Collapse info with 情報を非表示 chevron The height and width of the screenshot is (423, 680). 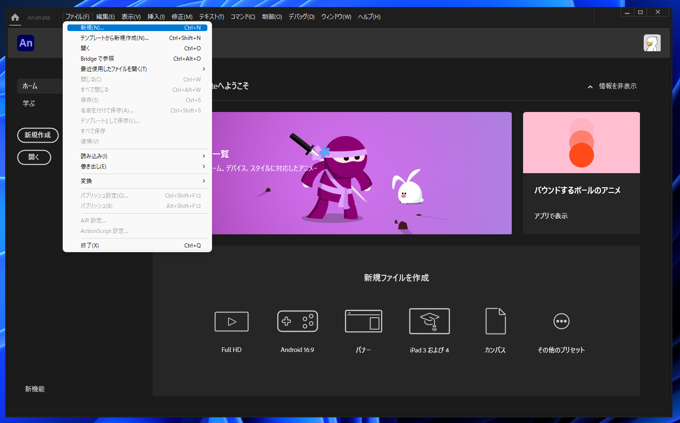pyautogui.click(x=590, y=87)
